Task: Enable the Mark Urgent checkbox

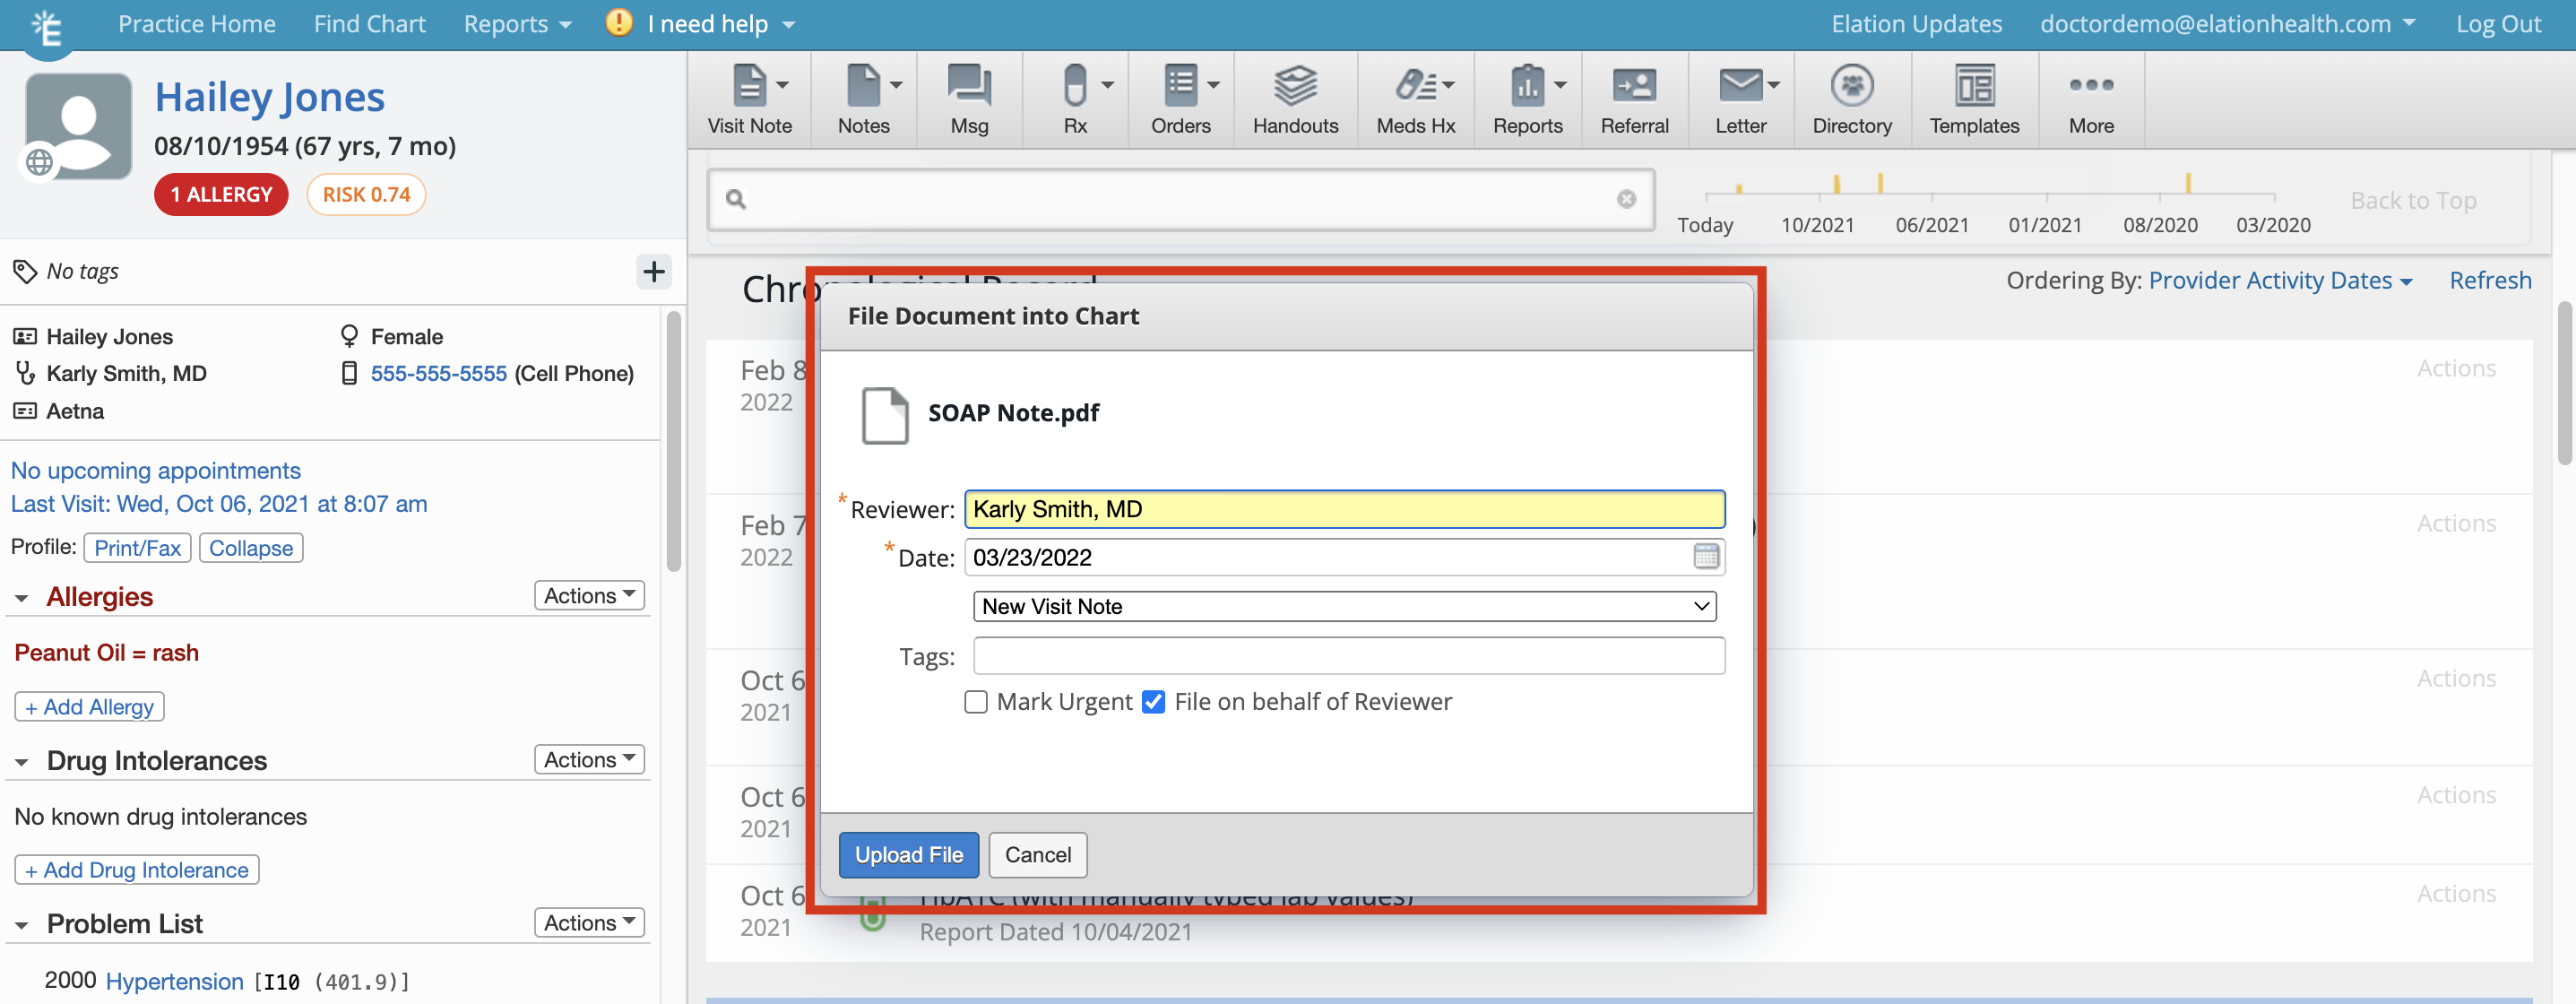Action: point(975,701)
